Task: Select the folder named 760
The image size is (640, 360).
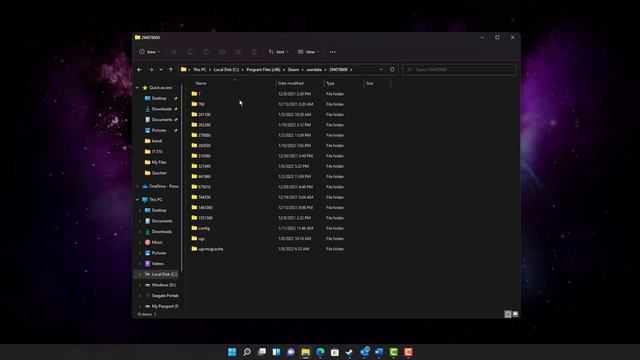Action: (x=201, y=104)
